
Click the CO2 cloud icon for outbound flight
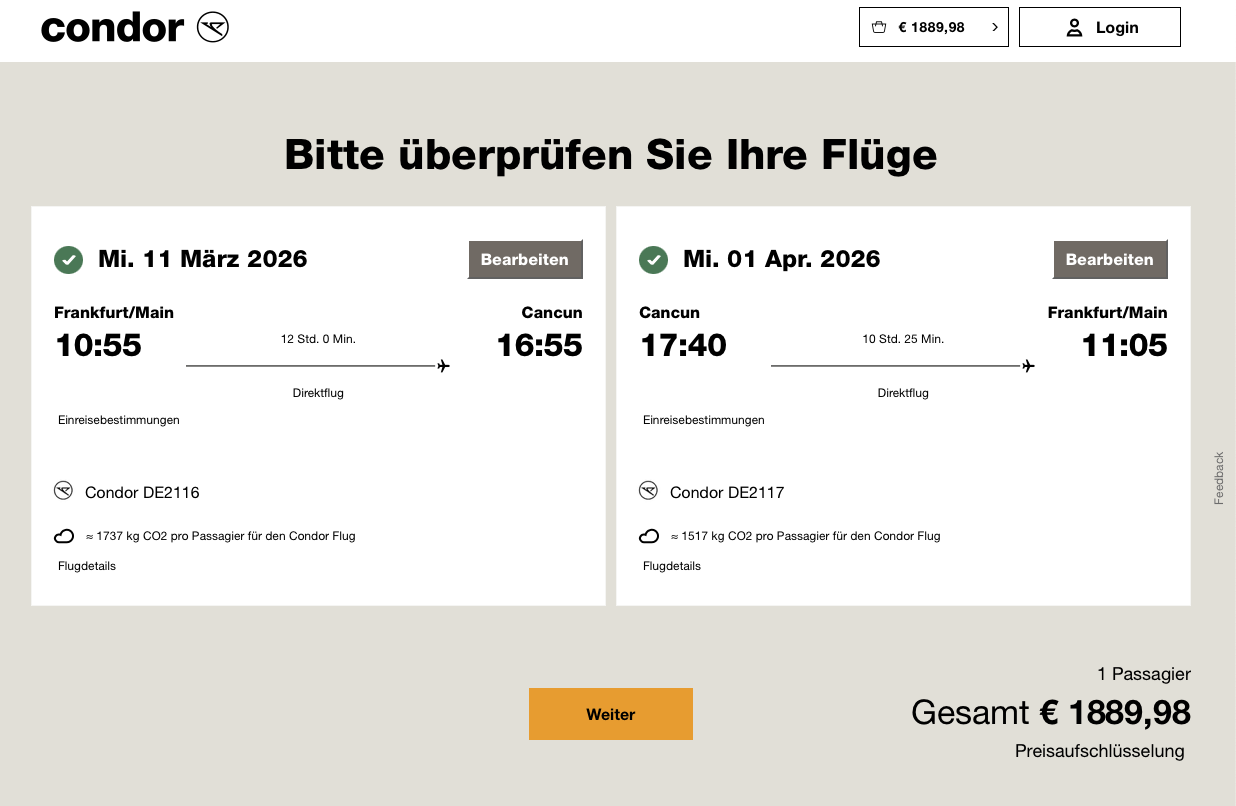[64, 536]
